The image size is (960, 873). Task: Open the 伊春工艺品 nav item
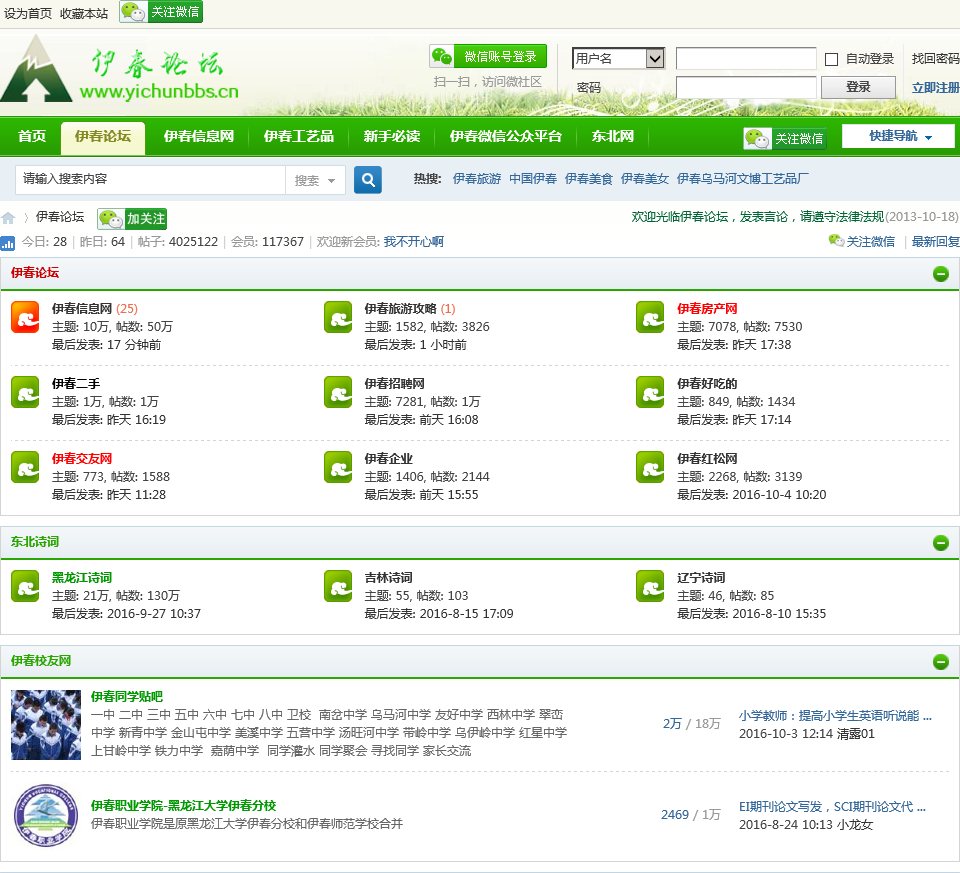[299, 136]
